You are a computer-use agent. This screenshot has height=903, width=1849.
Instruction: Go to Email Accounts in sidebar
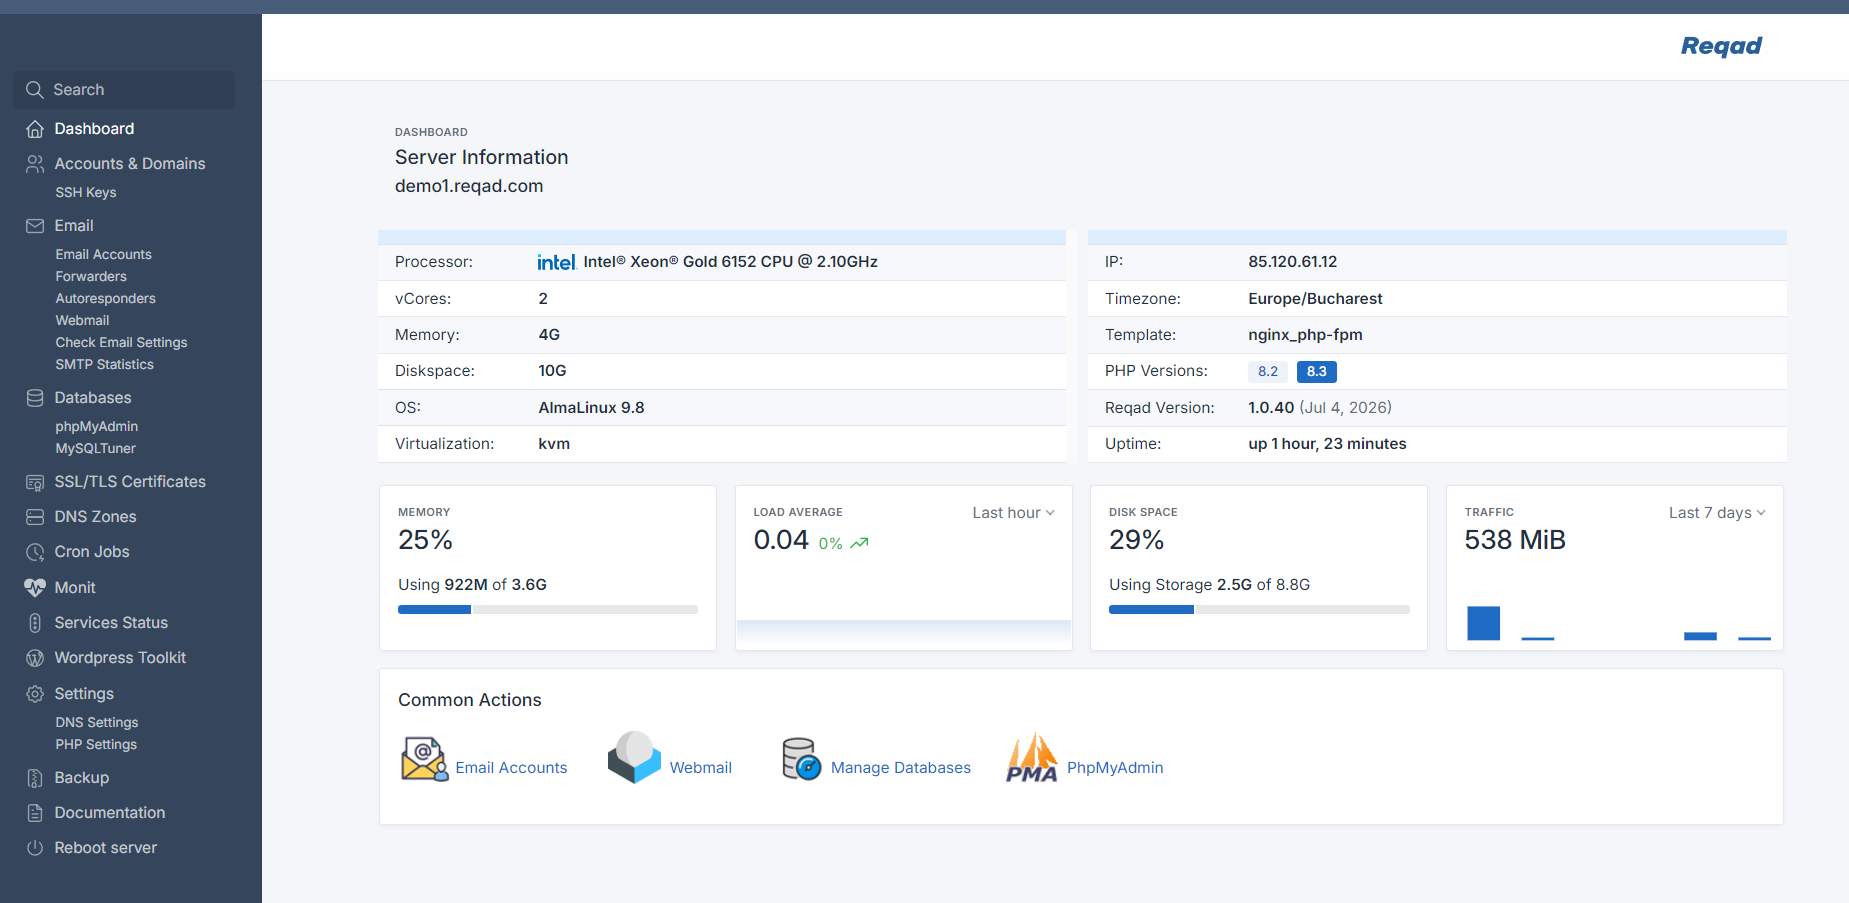104,255
